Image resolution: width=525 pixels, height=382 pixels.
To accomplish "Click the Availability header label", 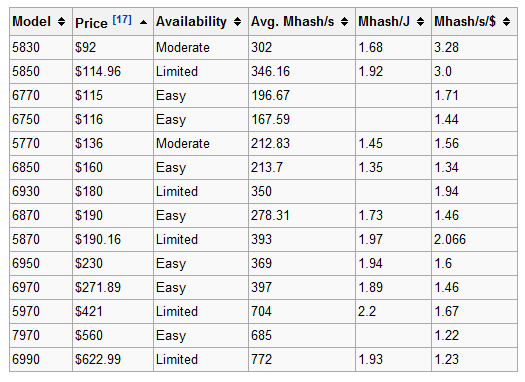I will point(192,22).
